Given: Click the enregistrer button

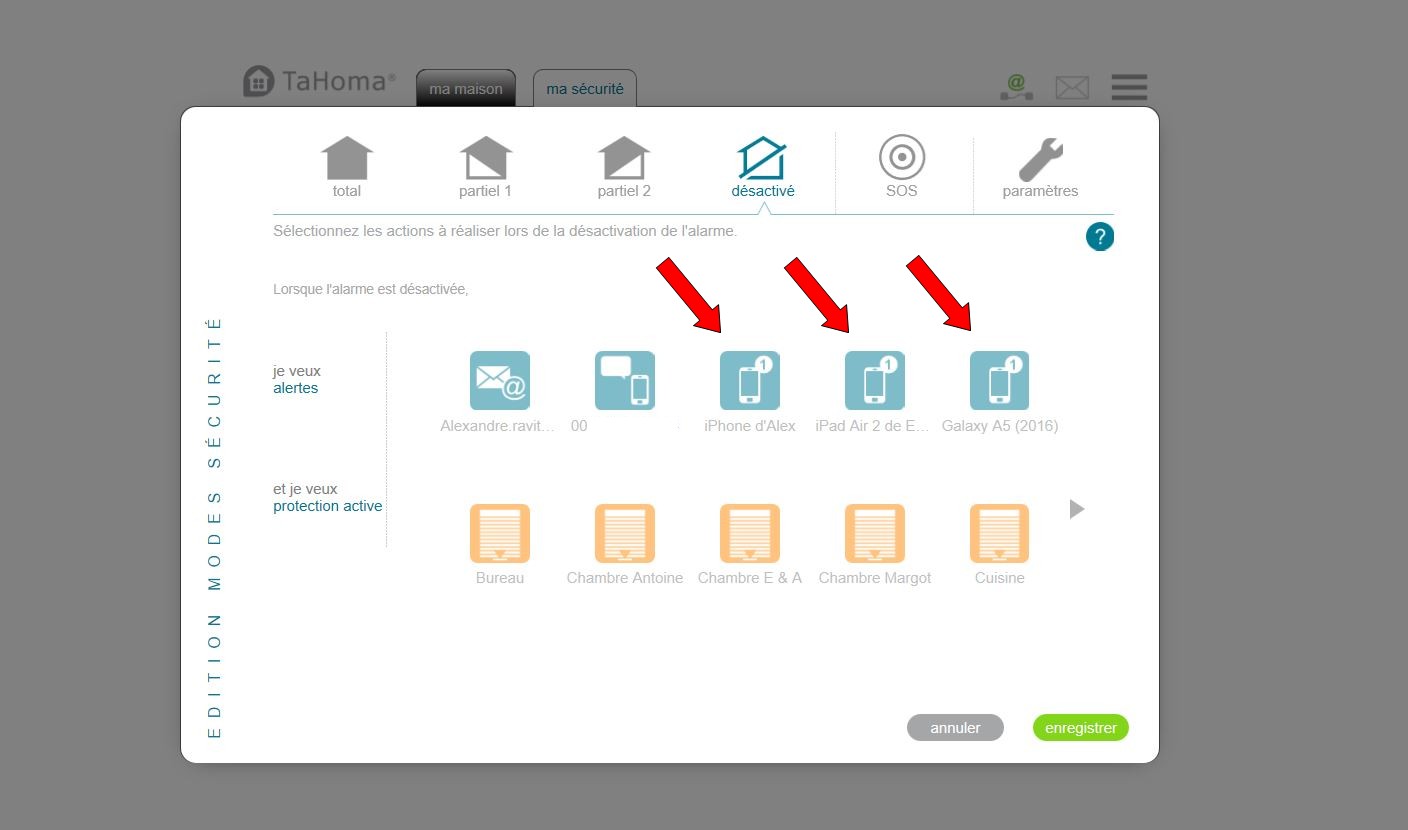Looking at the screenshot, I should pos(1081,728).
